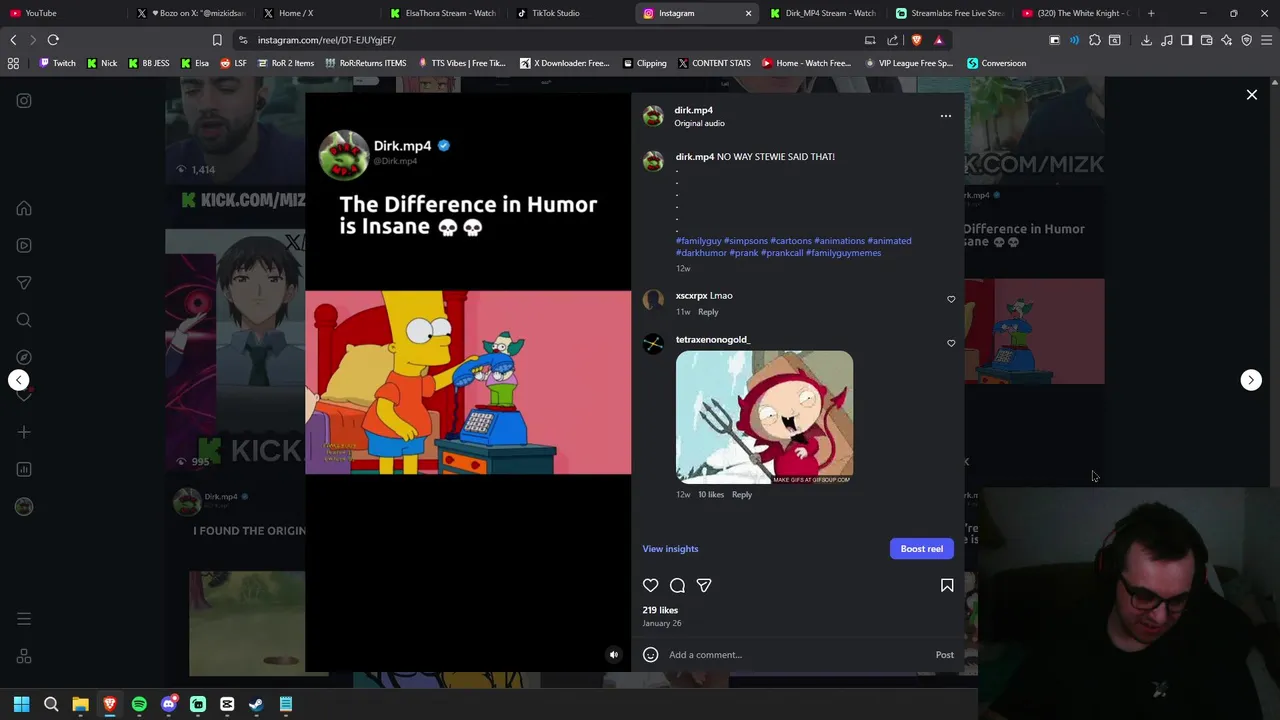Screen dimensions: 1280x720
Task: Like the reel with the heart icon
Action: [x=651, y=585]
